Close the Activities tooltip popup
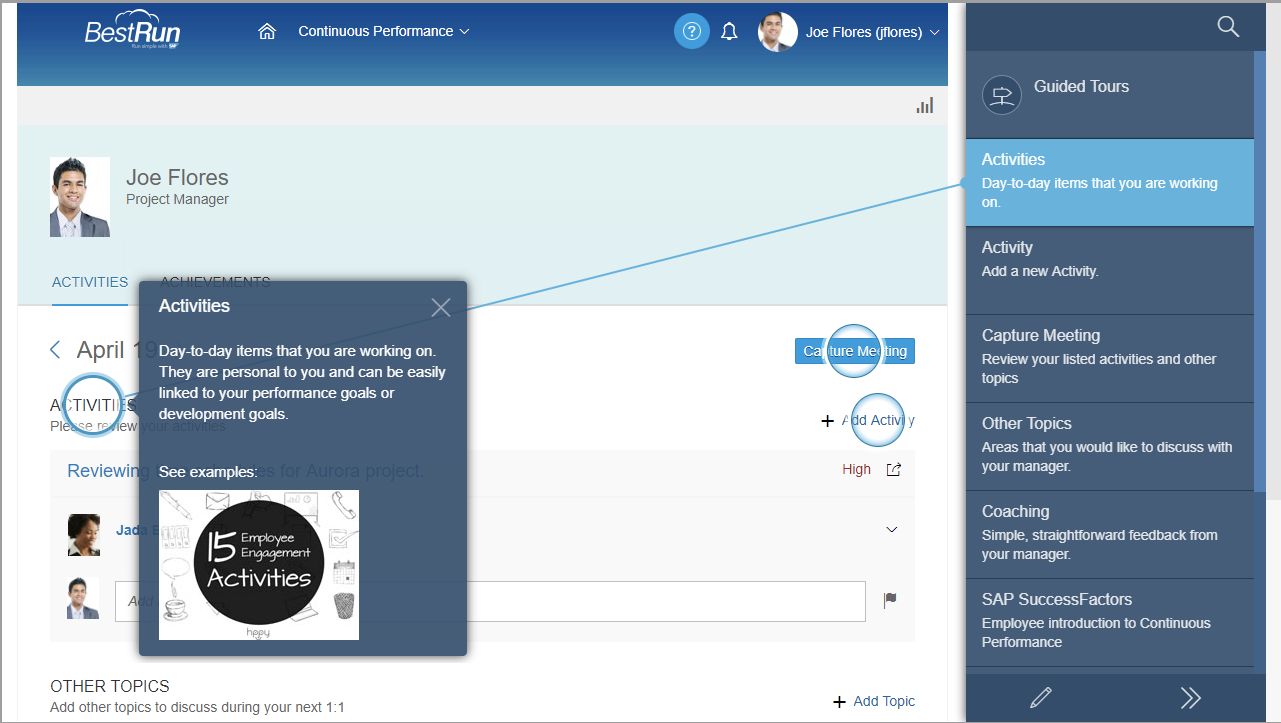This screenshot has width=1281, height=723. [x=441, y=307]
